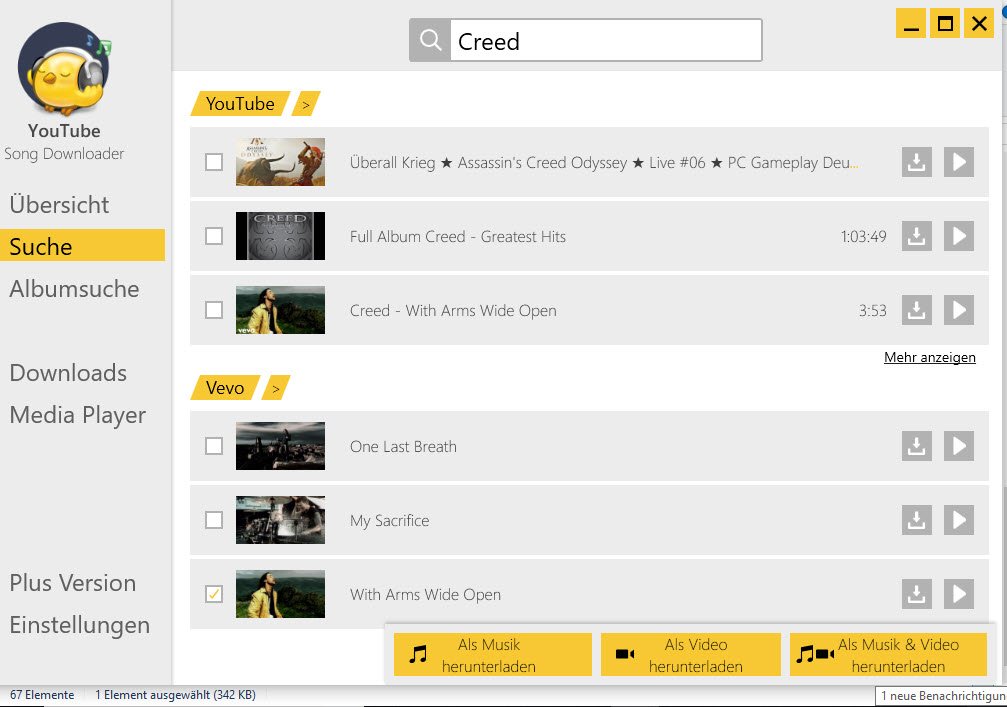Play the Überall Krieg Assassin's Creed video
The height and width of the screenshot is (707, 1007).
[x=959, y=162]
